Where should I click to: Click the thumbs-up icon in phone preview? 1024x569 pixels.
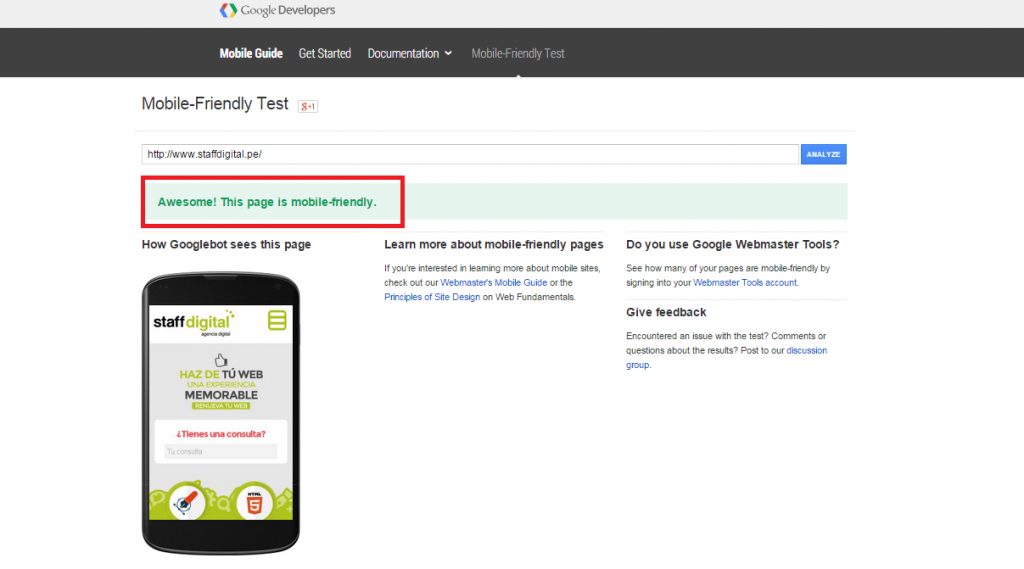[x=221, y=360]
